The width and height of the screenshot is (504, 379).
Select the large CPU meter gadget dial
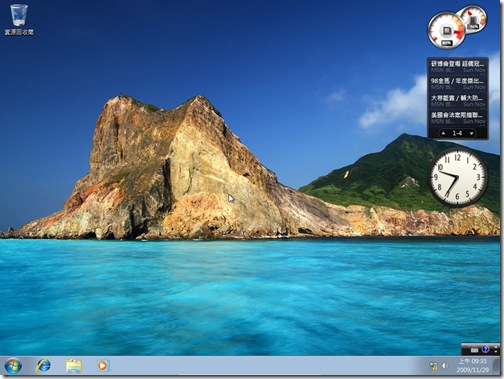point(446,31)
